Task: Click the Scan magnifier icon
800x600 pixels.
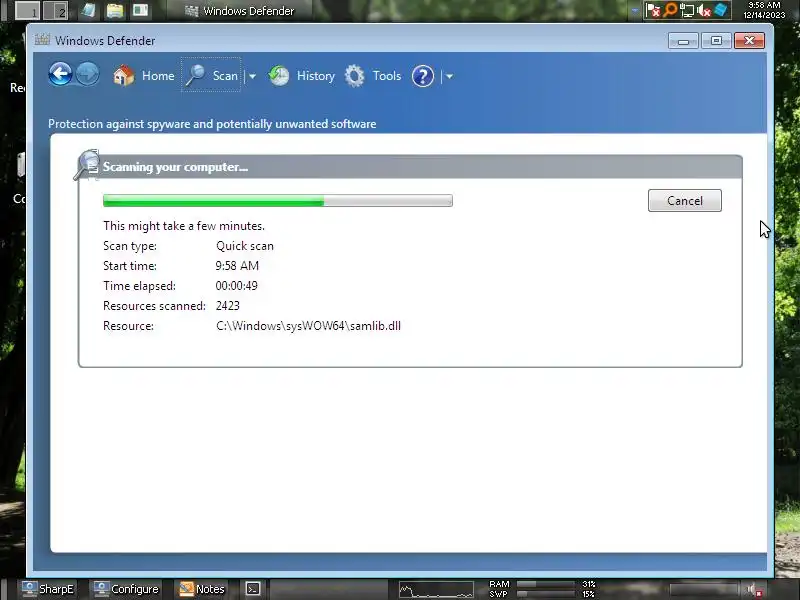Action: 194,76
